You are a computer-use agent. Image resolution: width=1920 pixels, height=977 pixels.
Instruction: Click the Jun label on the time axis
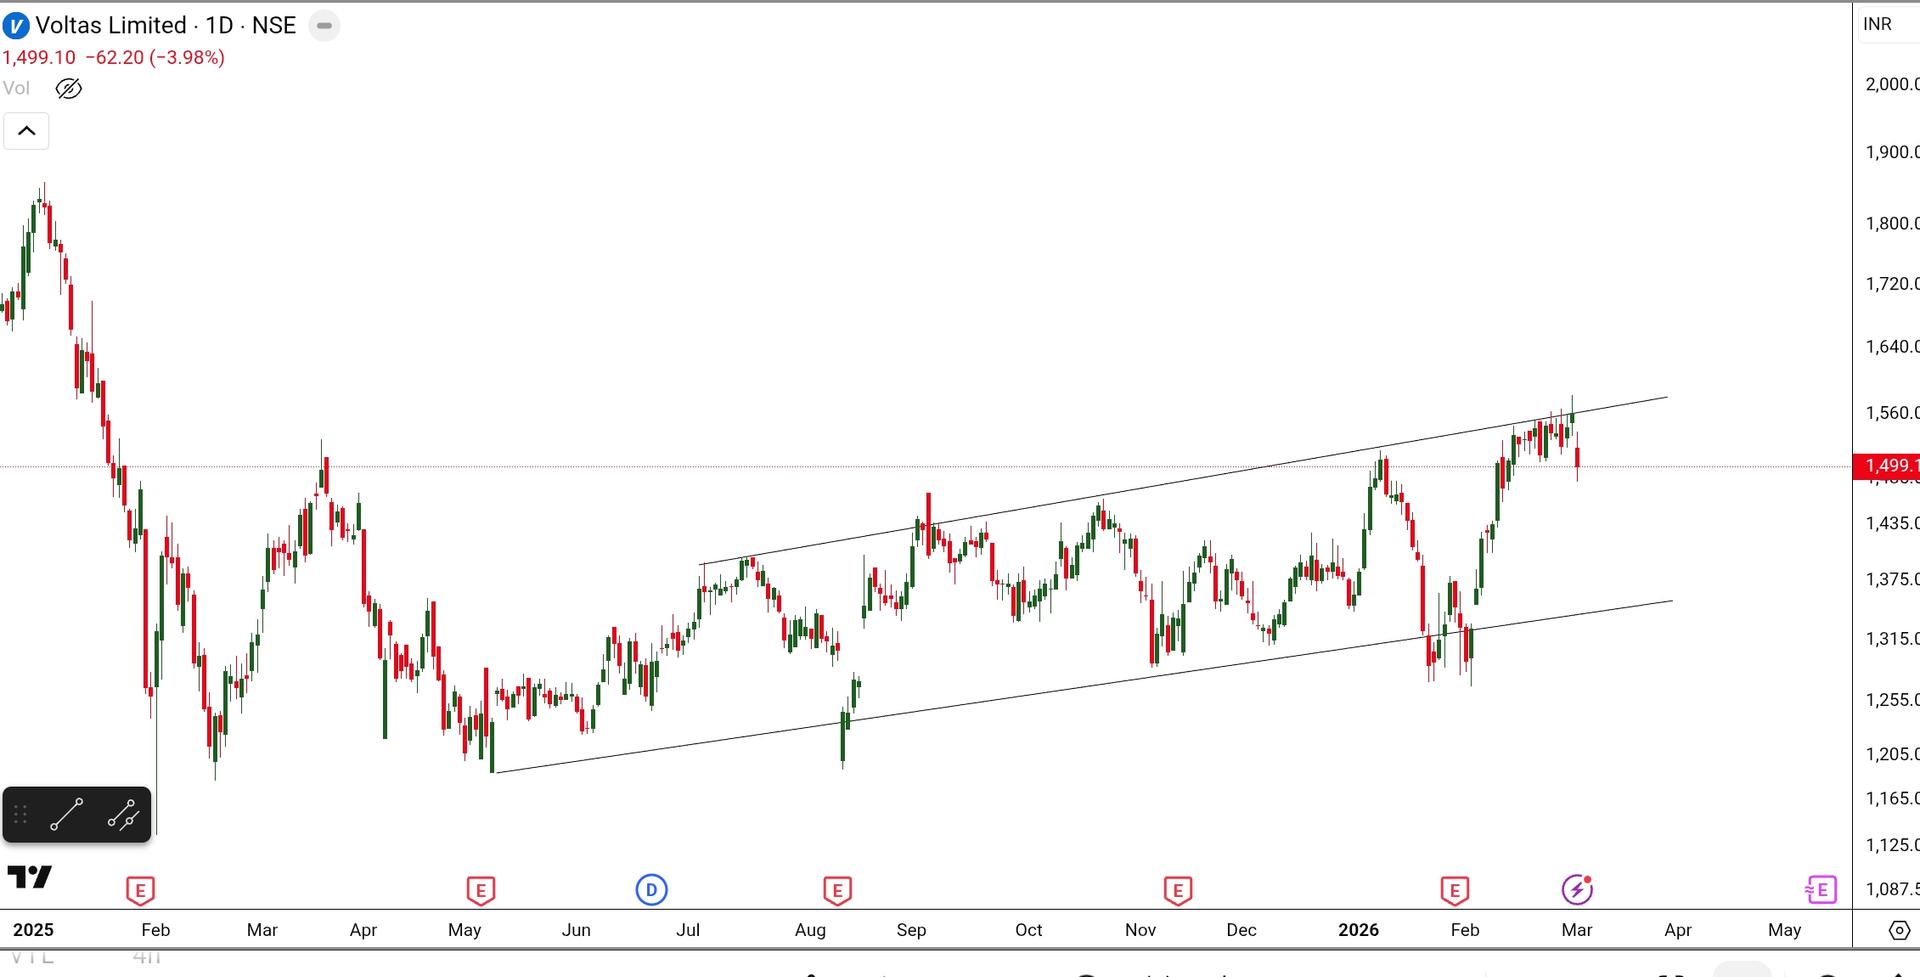(x=576, y=930)
